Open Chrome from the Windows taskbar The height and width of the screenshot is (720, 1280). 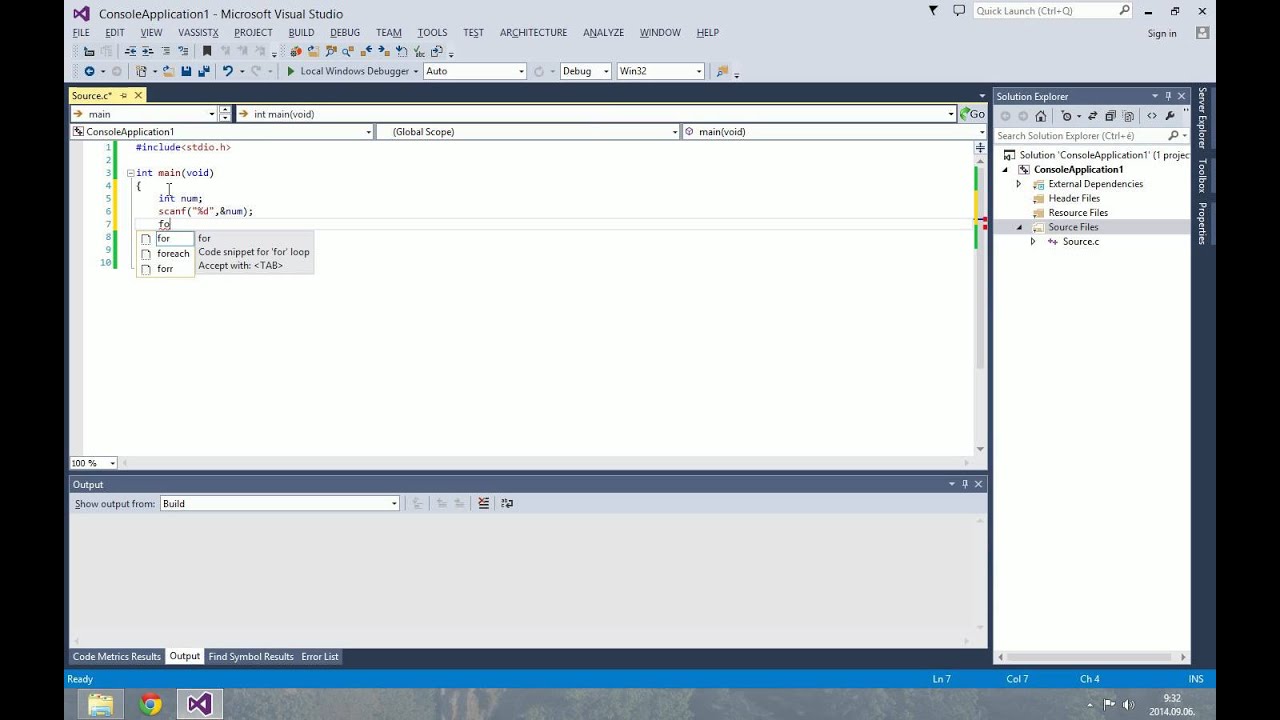[x=150, y=704]
